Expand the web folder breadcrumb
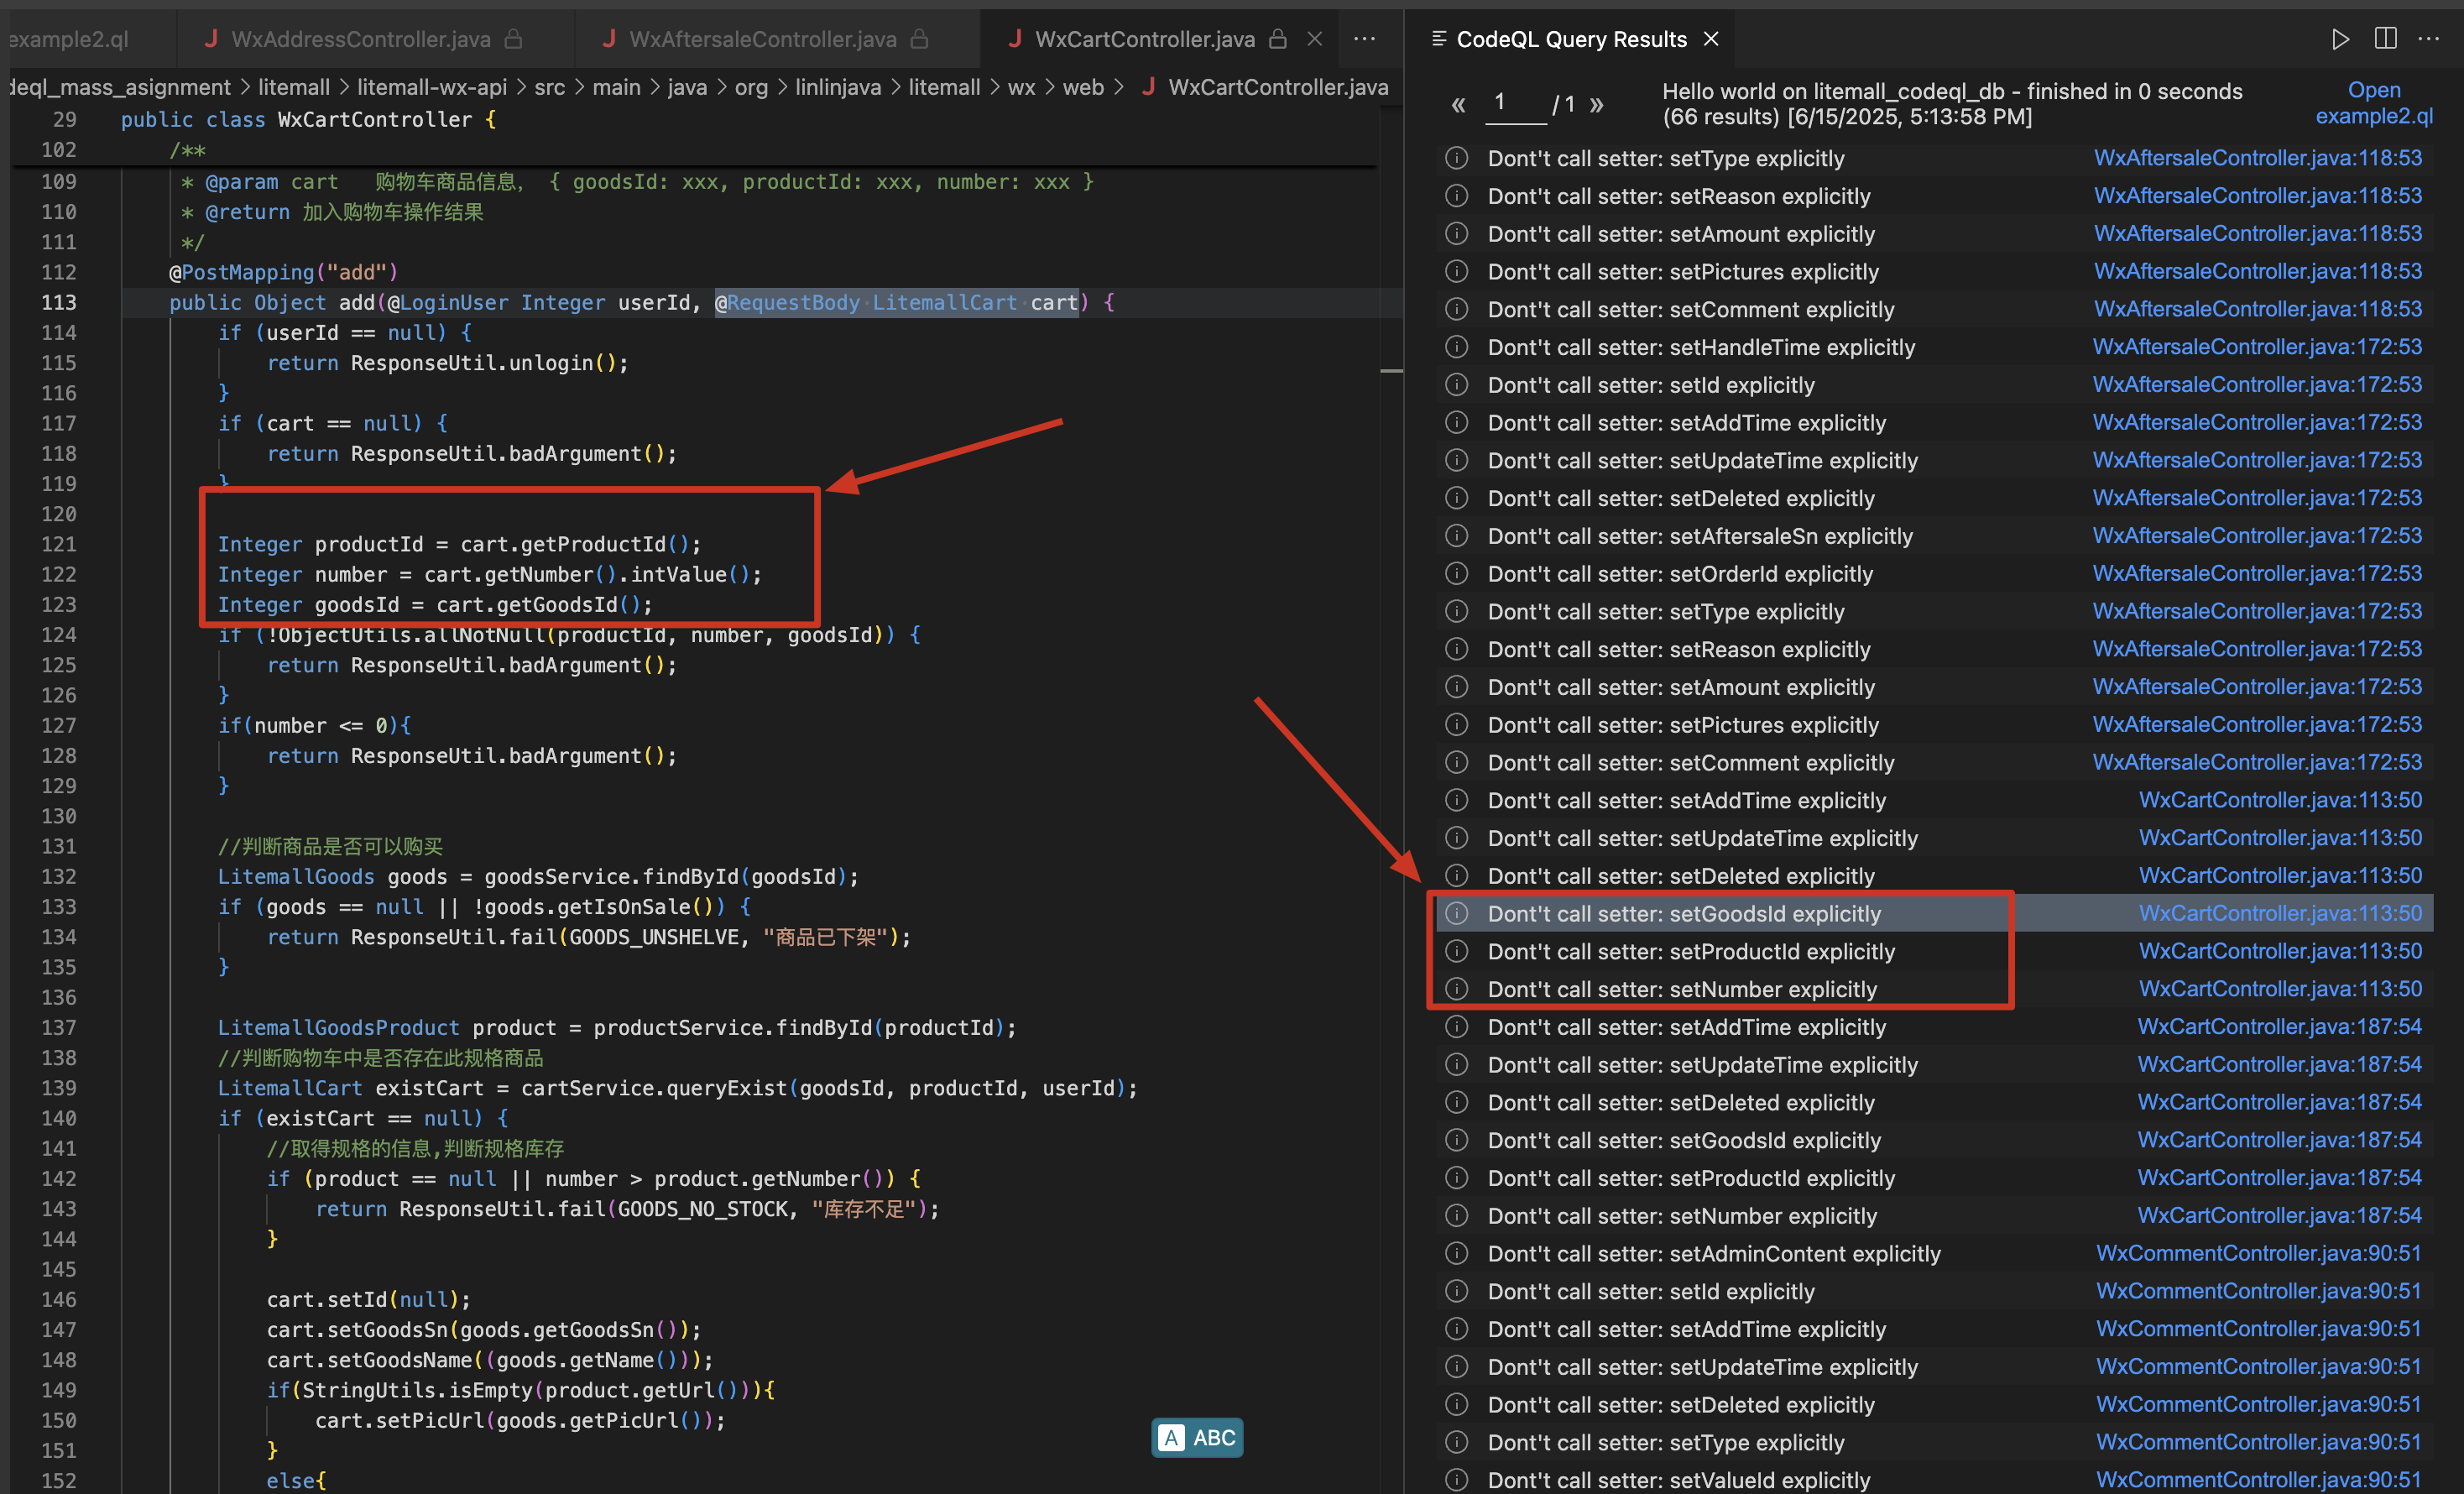This screenshot has width=2464, height=1494. 1082,87
